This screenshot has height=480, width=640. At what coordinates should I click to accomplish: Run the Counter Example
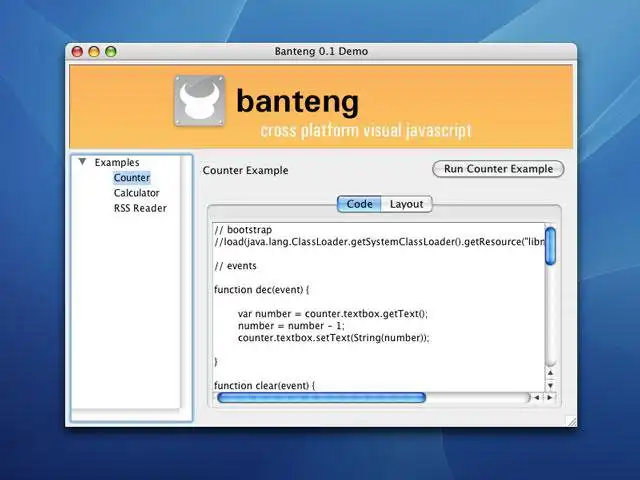pyautogui.click(x=498, y=169)
